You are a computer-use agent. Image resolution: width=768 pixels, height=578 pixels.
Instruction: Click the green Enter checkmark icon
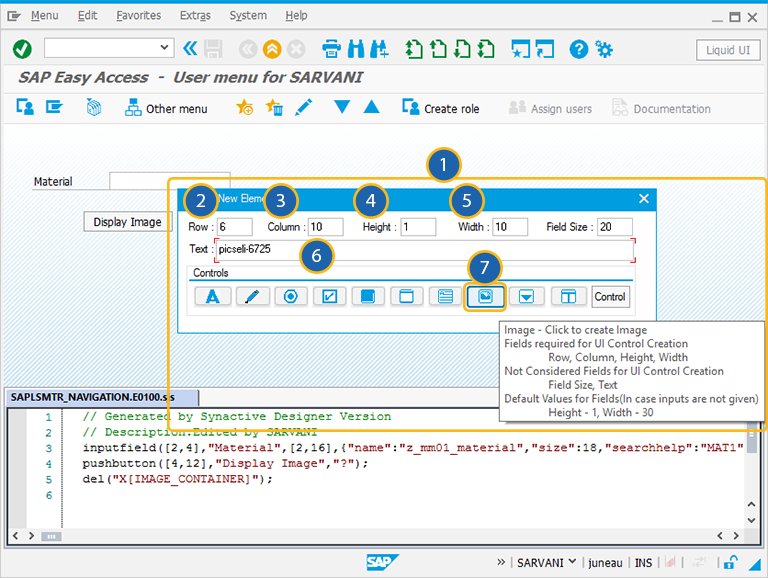tap(22, 49)
